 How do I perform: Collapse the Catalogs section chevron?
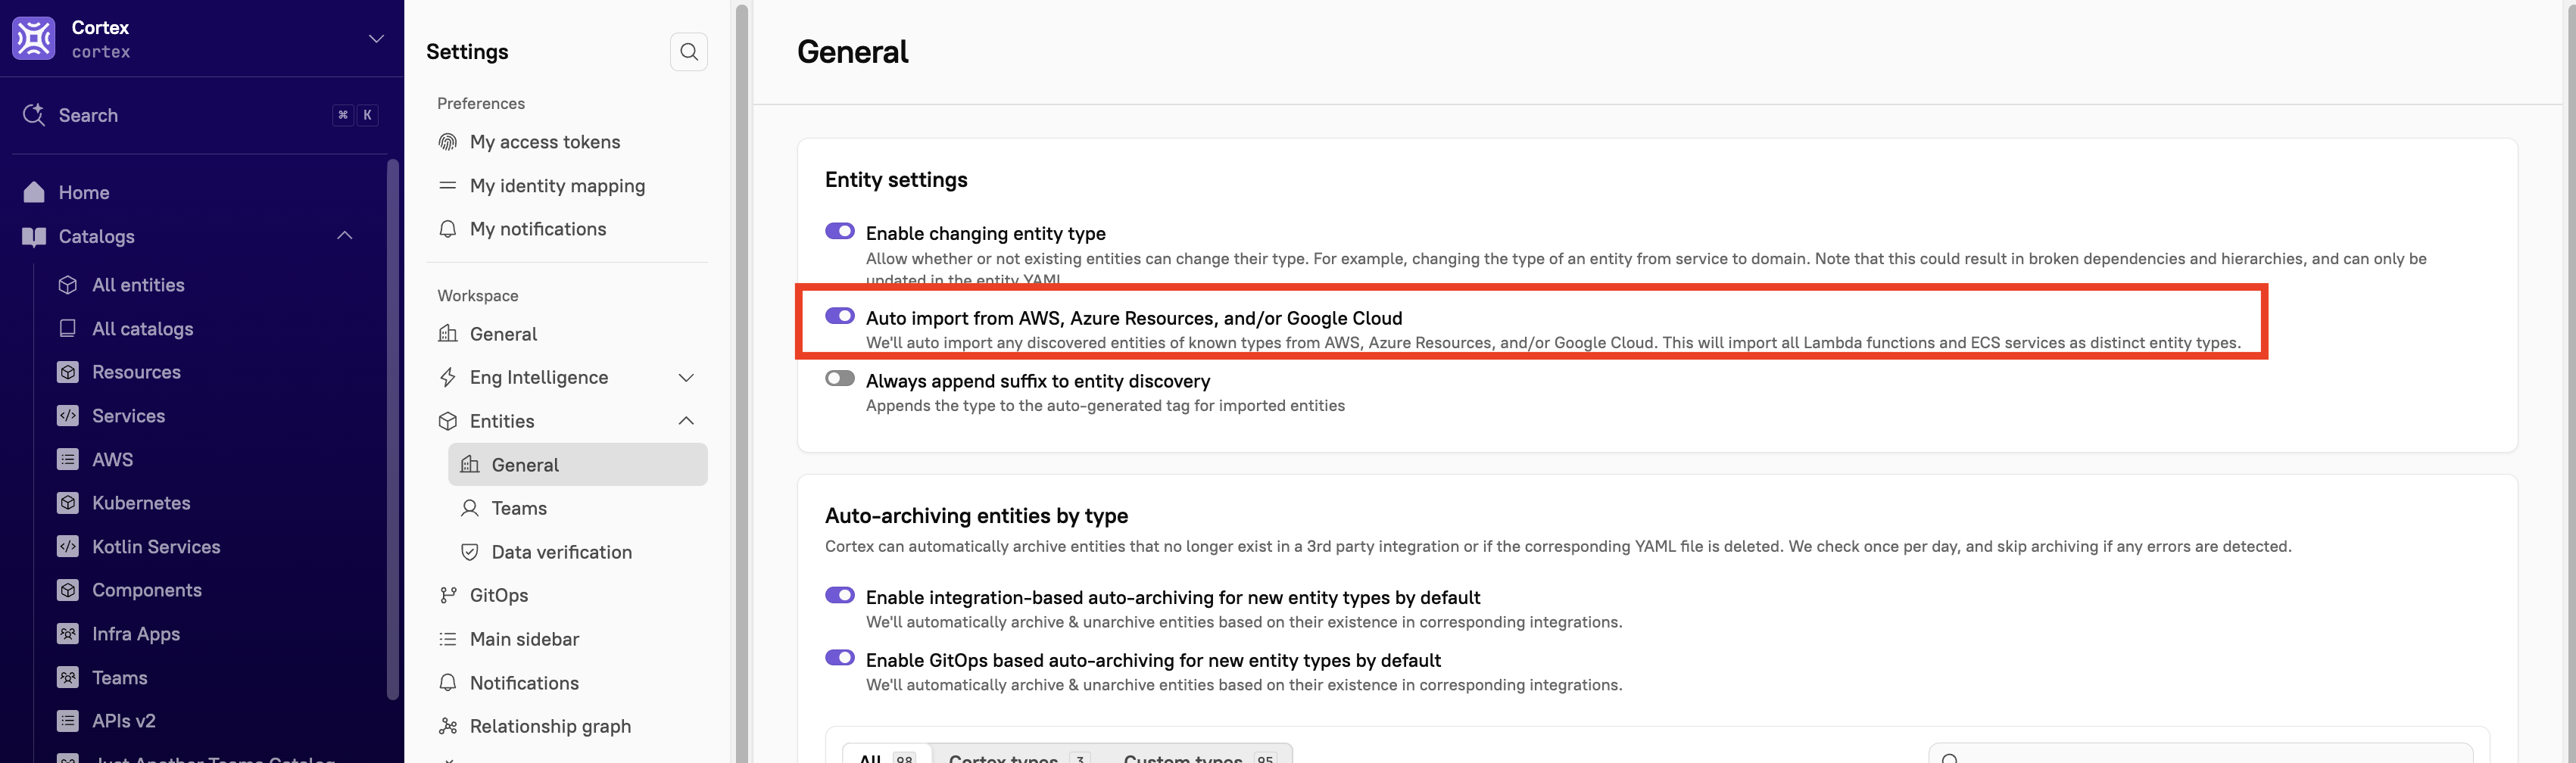pos(345,236)
